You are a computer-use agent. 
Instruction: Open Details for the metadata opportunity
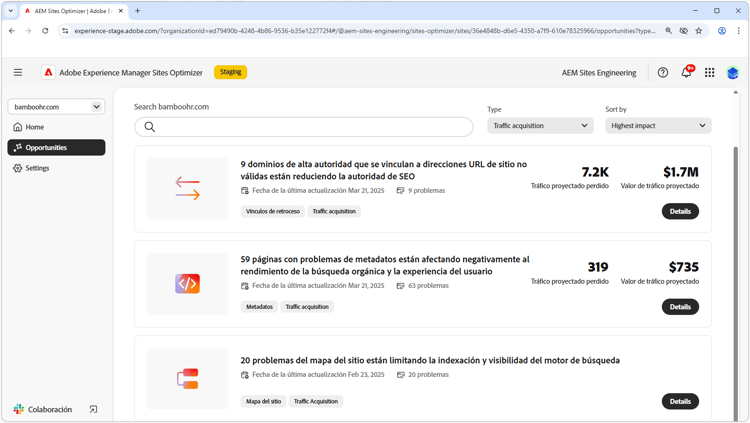680,307
